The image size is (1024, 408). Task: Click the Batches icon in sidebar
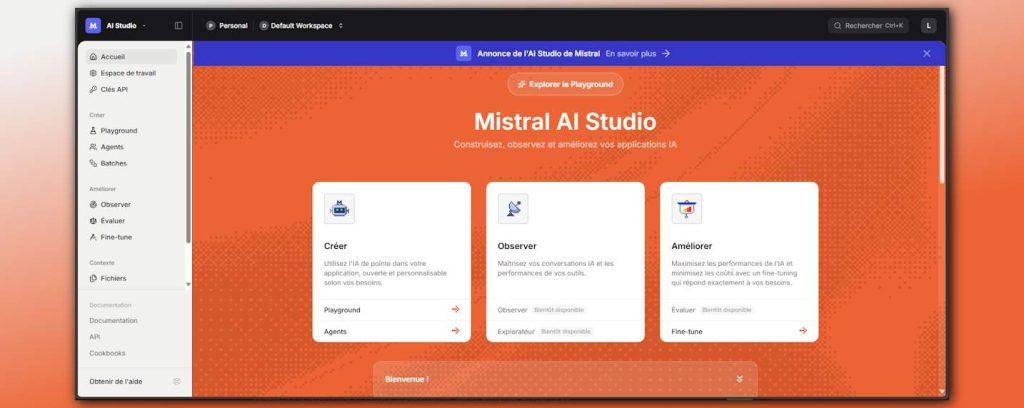[x=93, y=163]
